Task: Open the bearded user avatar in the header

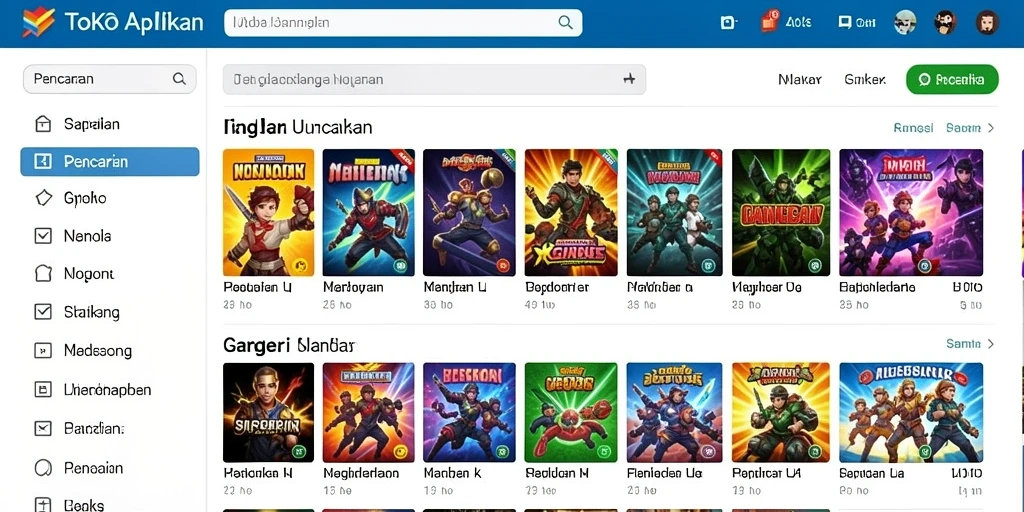Action: (x=944, y=22)
